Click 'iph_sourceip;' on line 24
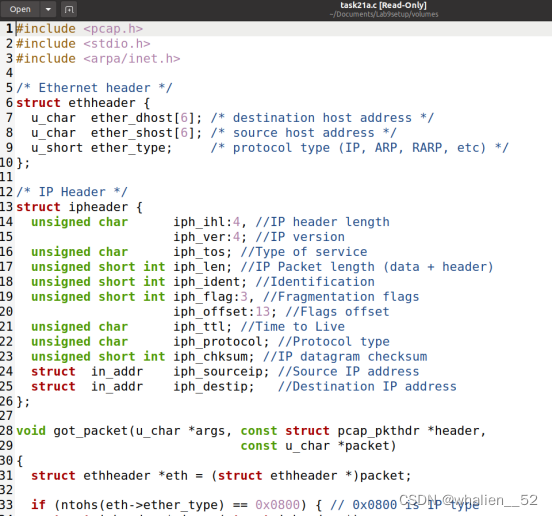The image size is (553, 516). (x=221, y=372)
